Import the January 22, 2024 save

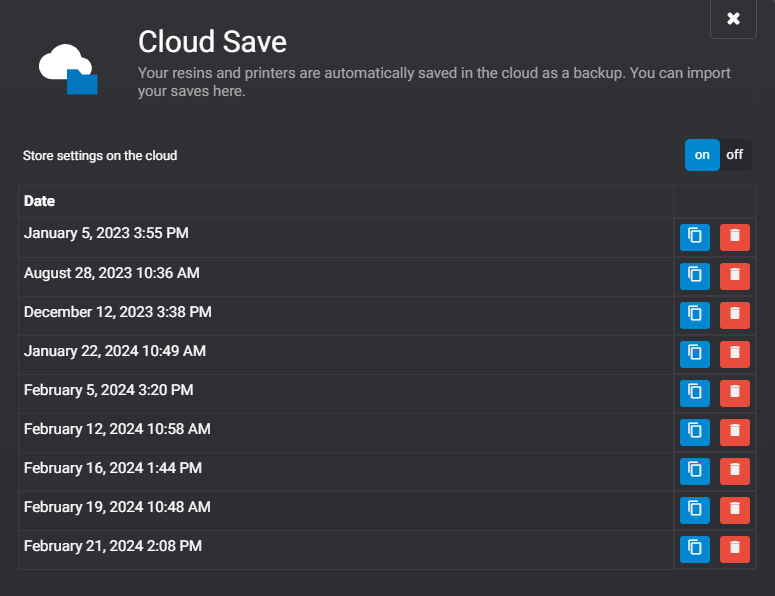(694, 354)
